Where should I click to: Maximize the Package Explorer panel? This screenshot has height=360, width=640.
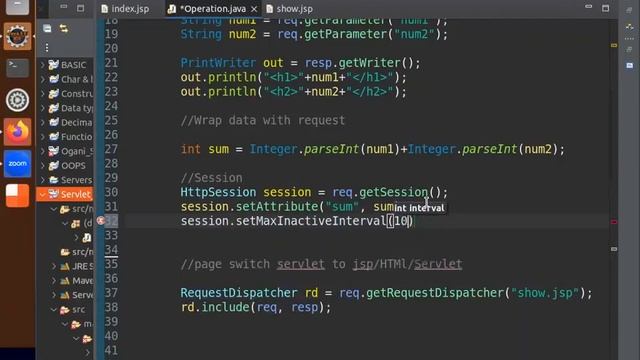click(80, 8)
